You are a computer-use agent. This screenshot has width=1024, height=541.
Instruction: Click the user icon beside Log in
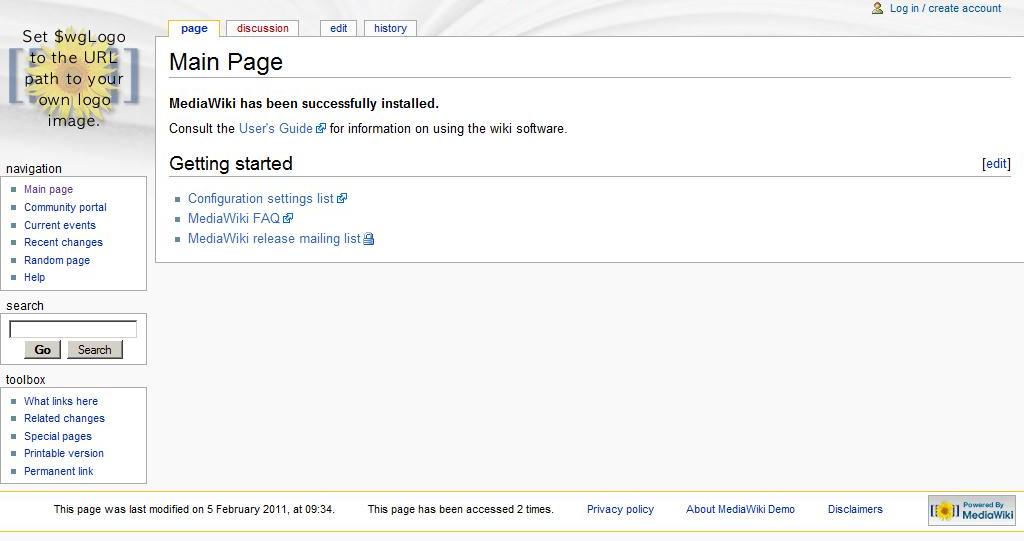click(x=877, y=8)
